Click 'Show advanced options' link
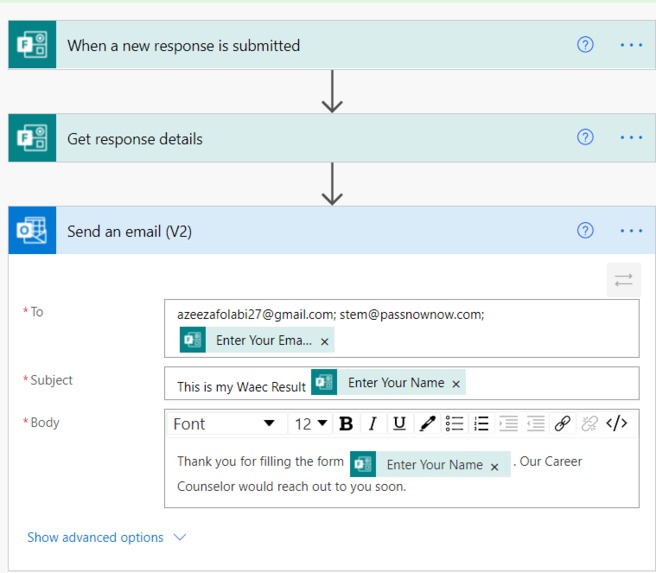This screenshot has height=573, width=656. pyautogui.click(x=95, y=537)
